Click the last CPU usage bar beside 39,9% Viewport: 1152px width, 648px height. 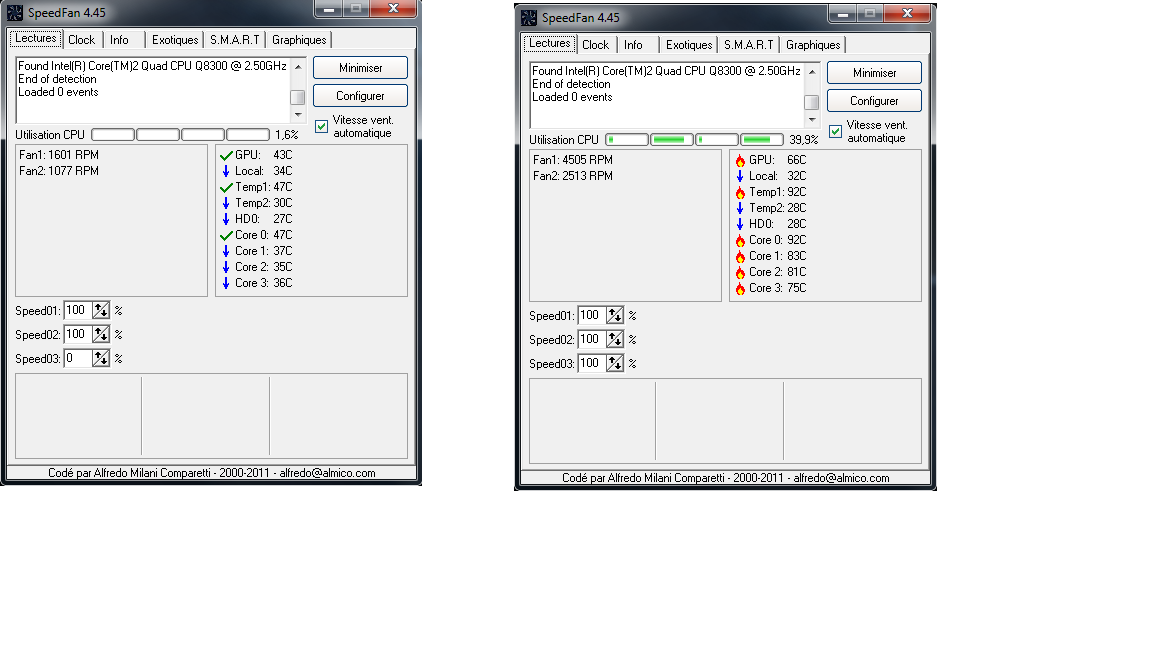762,140
